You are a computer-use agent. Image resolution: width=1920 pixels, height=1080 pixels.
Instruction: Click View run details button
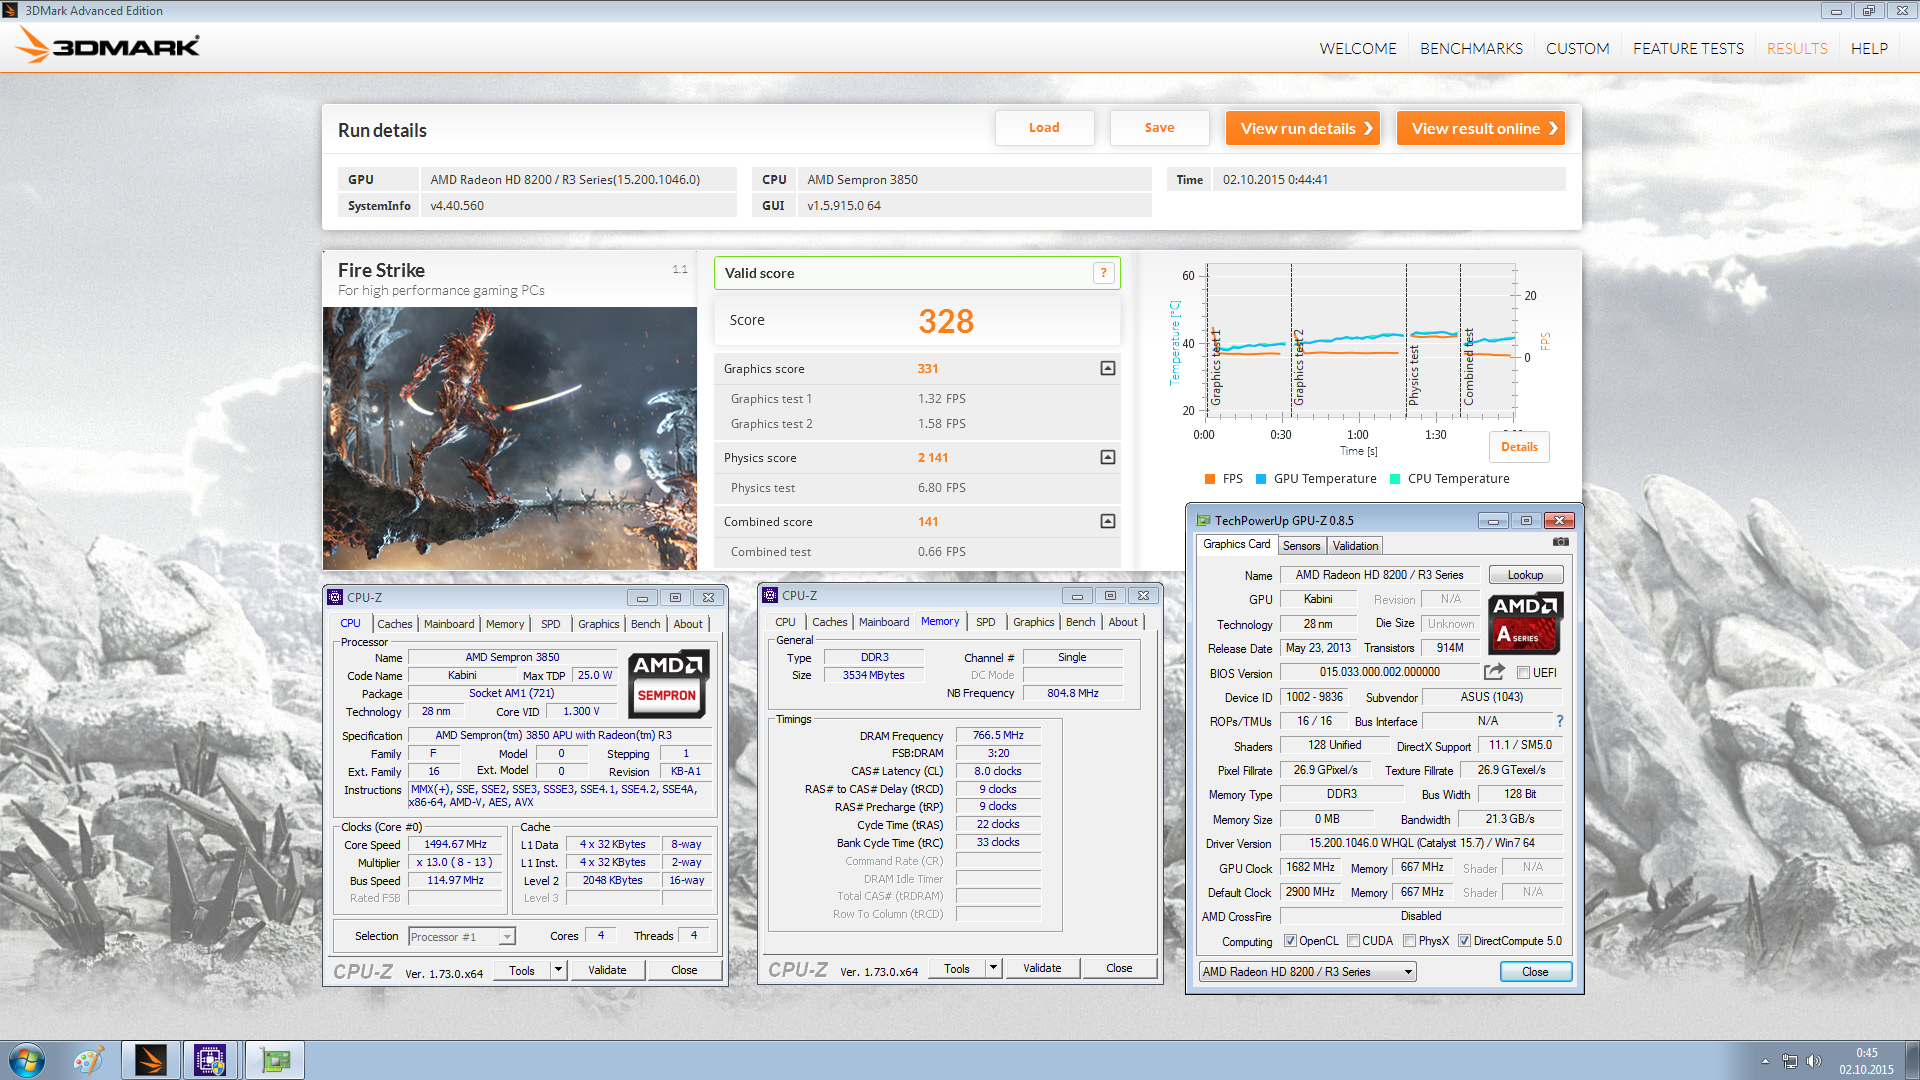click(x=1302, y=128)
